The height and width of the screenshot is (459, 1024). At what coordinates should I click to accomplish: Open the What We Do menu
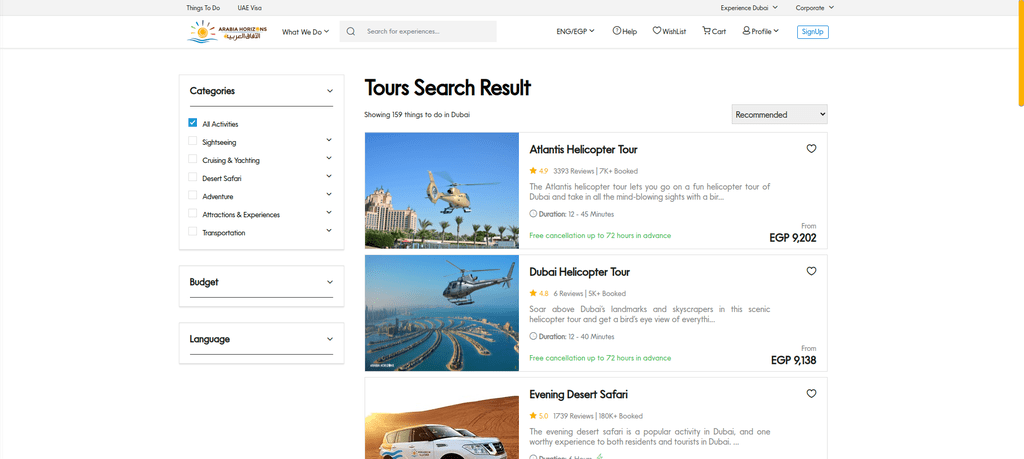pyautogui.click(x=305, y=31)
